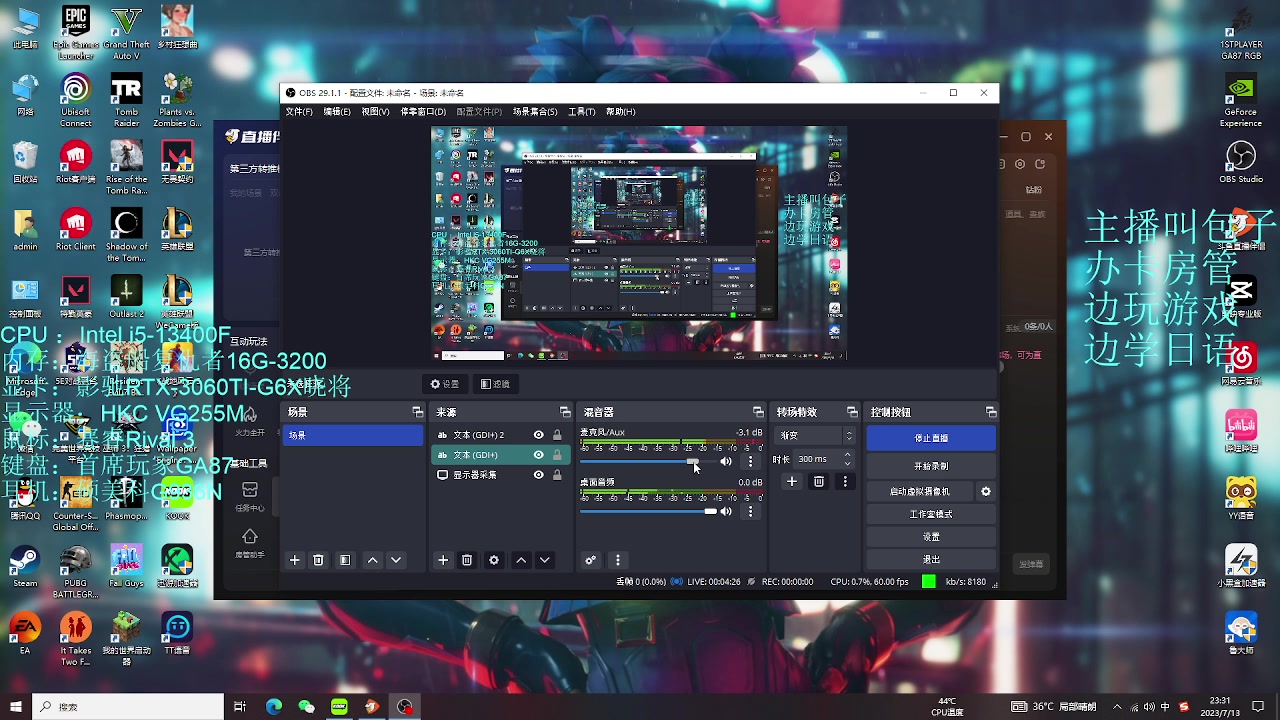Image resolution: width=1280 pixels, height=720 pixels.
Task: Open the 文件(F) menu
Action: [x=299, y=112]
